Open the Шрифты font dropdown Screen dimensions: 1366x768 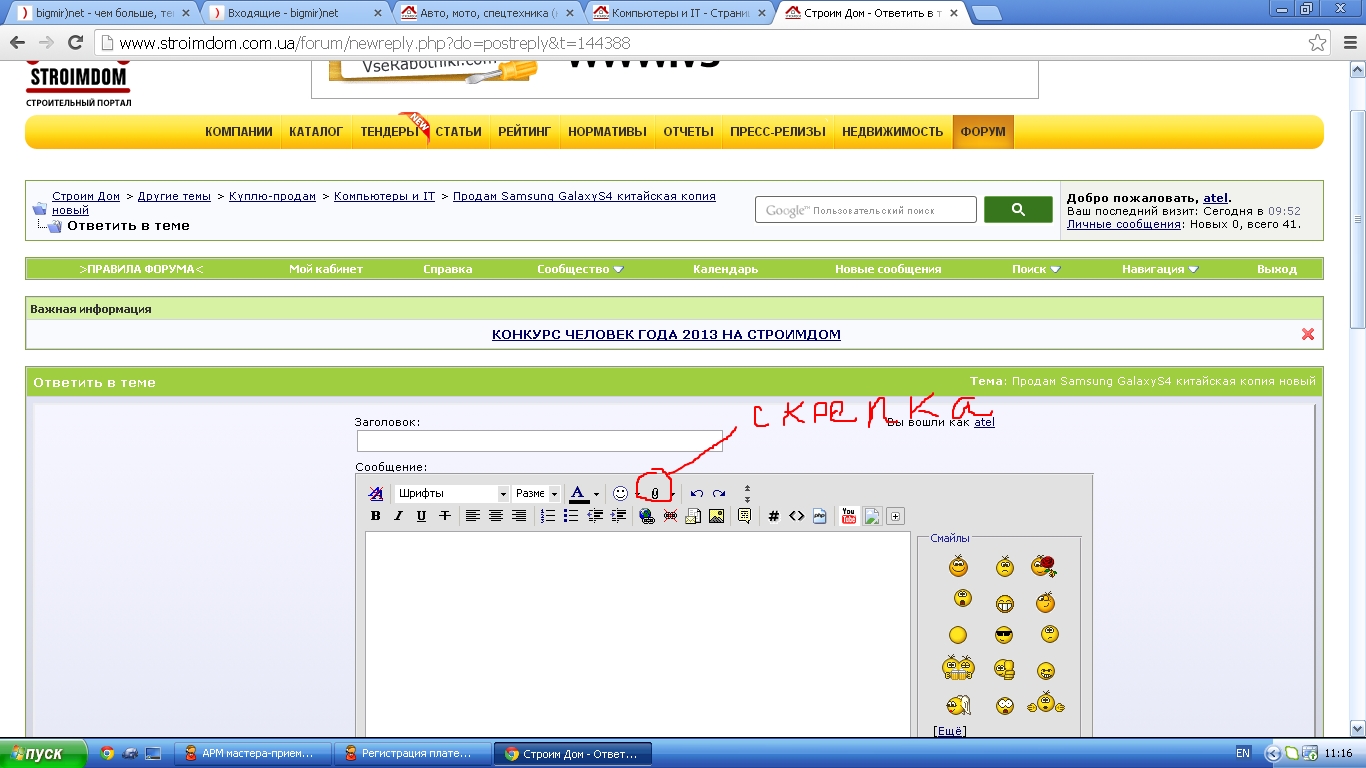(x=452, y=494)
